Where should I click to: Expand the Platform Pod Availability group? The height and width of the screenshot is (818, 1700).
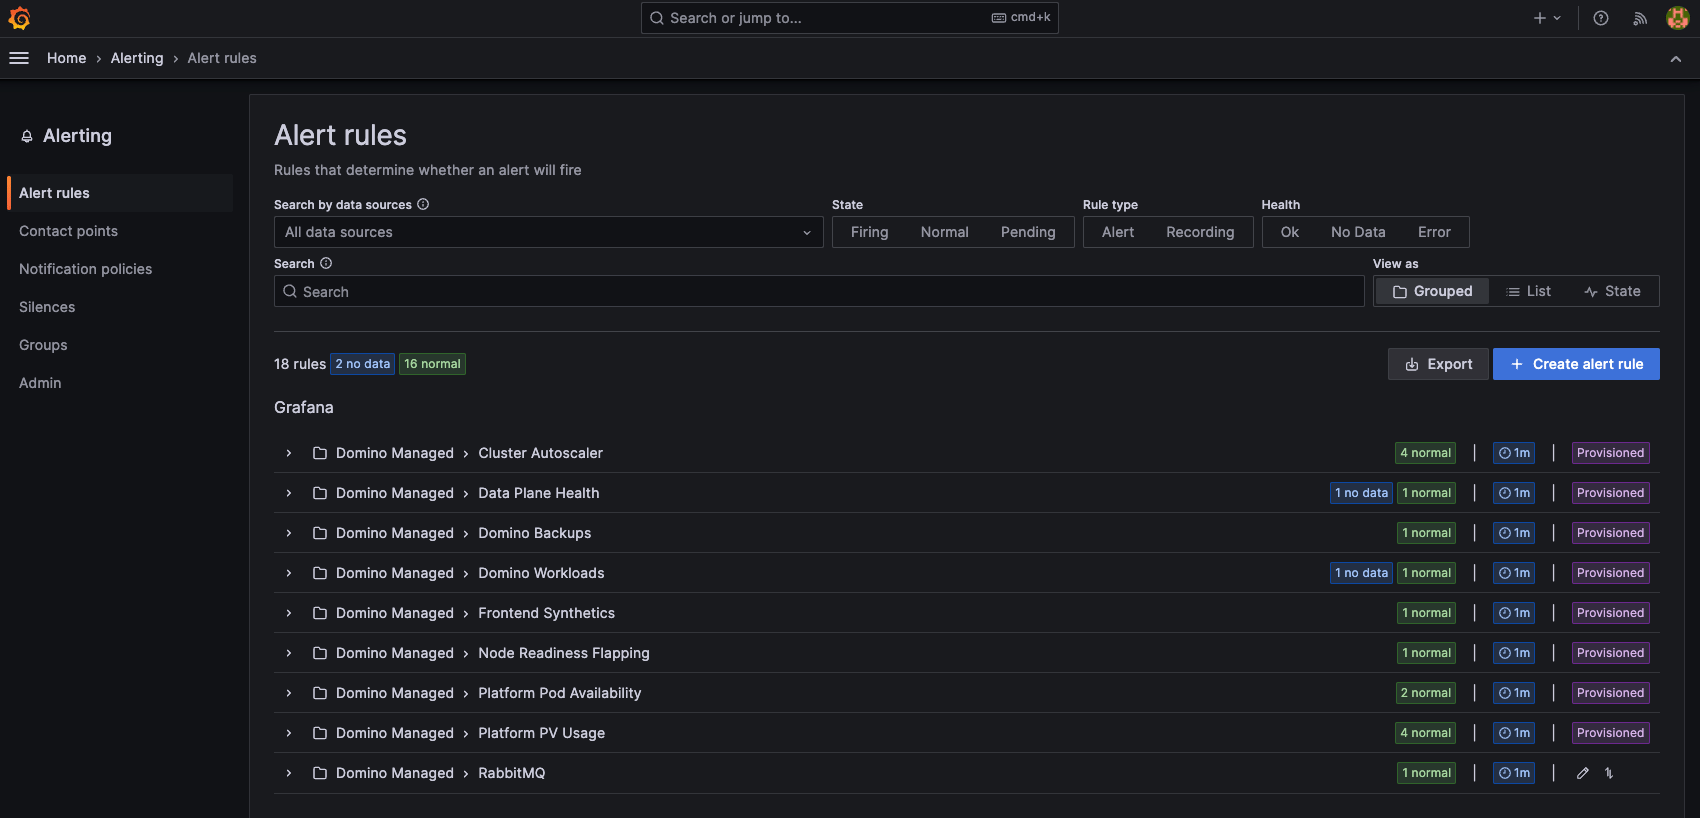289,693
